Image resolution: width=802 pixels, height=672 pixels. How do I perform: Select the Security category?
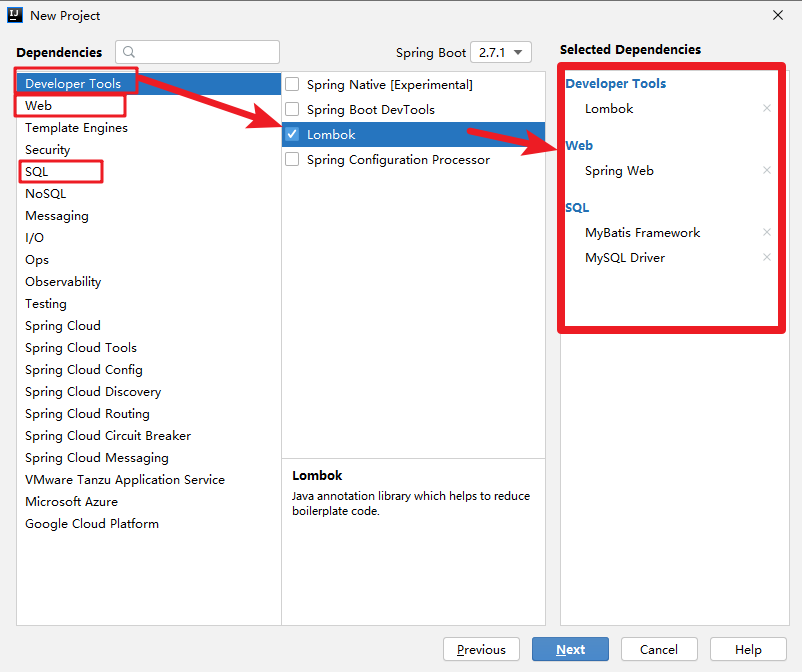pyautogui.click(x=149, y=149)
